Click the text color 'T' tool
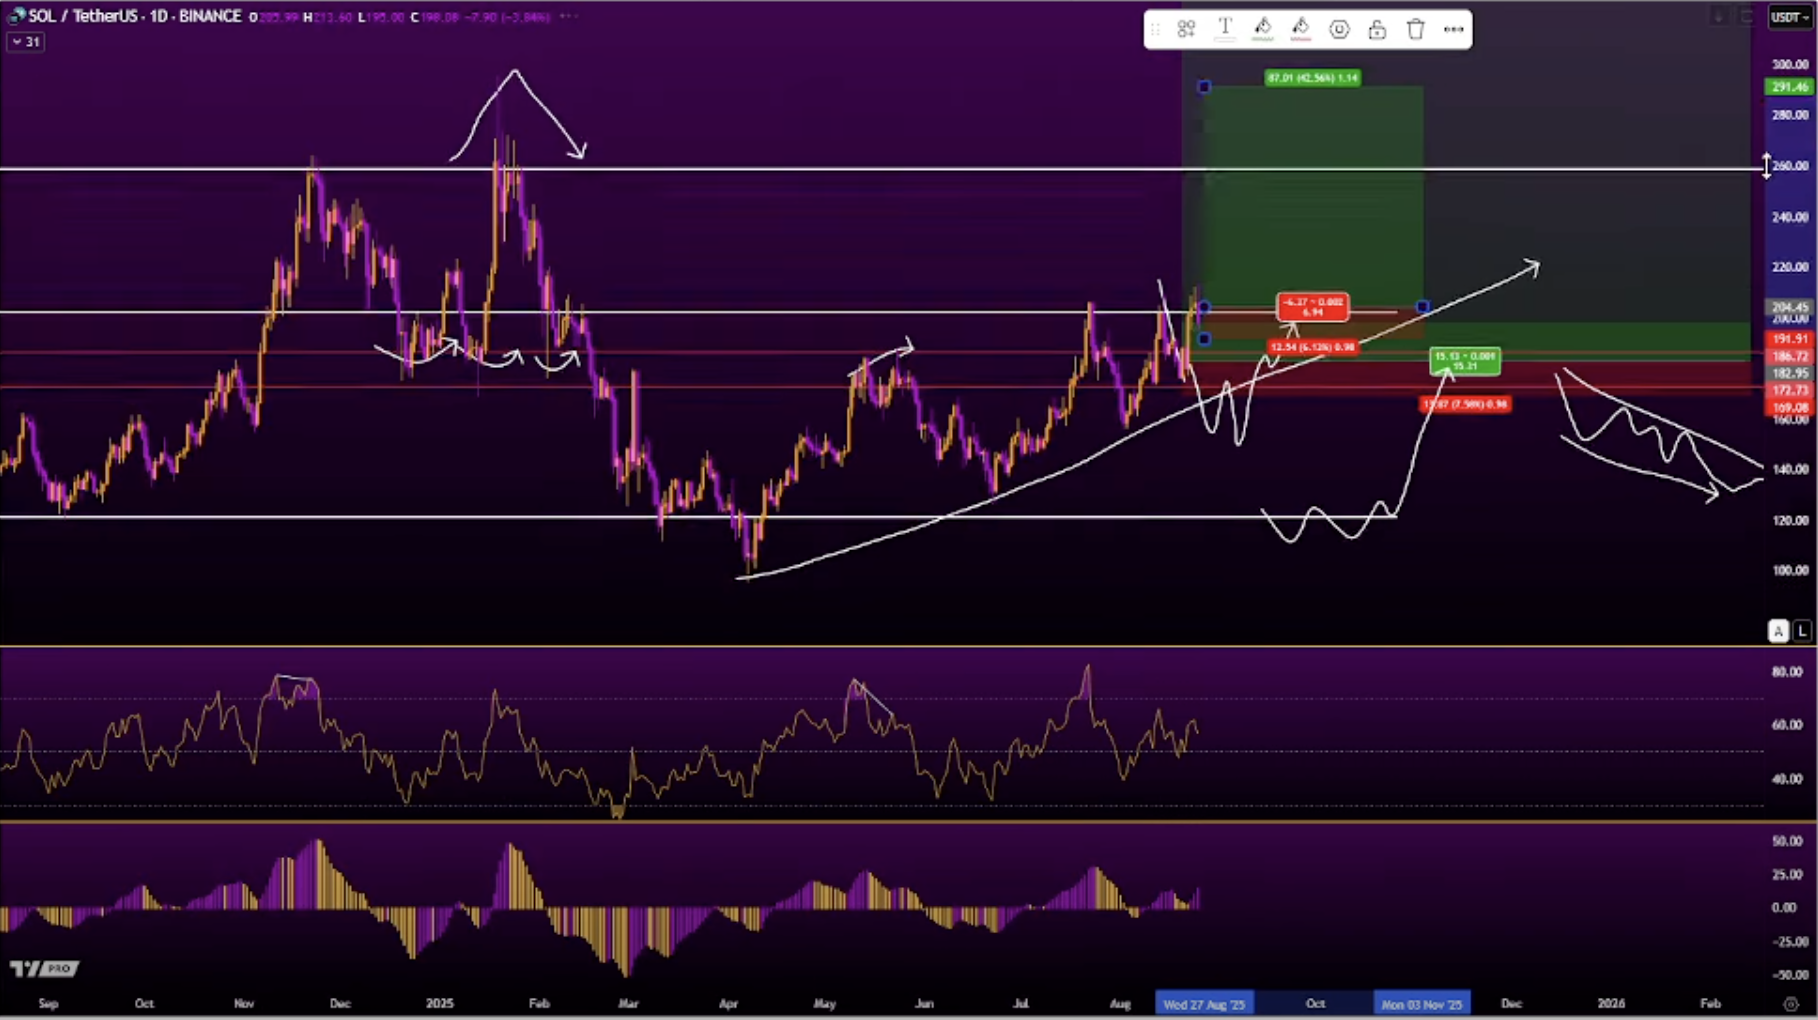Viewport: 1818px width, 1020px height. tap(1224, 29)
